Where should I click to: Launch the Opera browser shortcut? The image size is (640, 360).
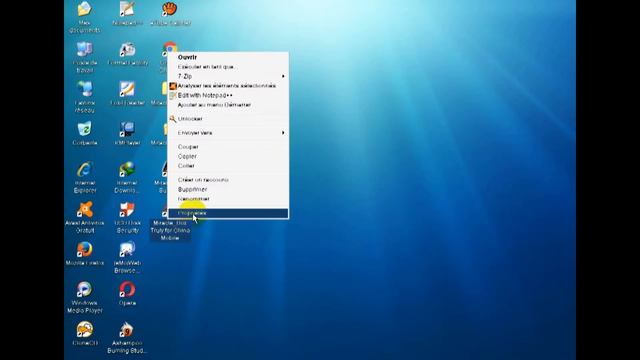click(x=127, y=289)
